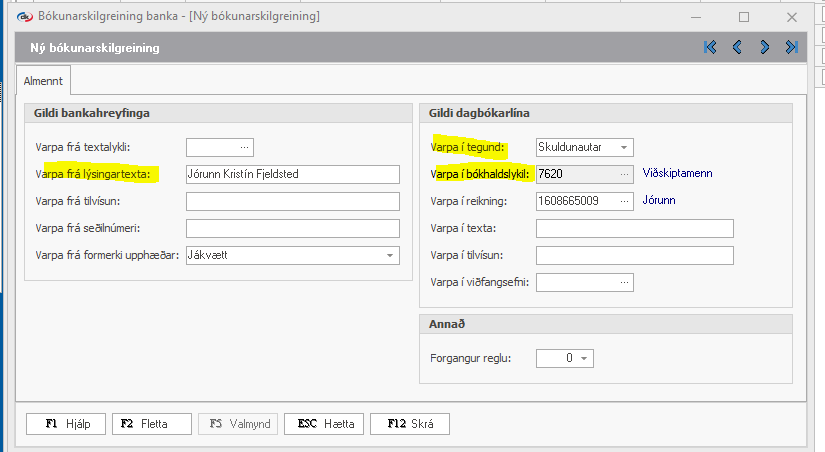Viewport: 825px width, 452px height.
Task: Jump to last record arrow
Action: click(x=792, y=47)
